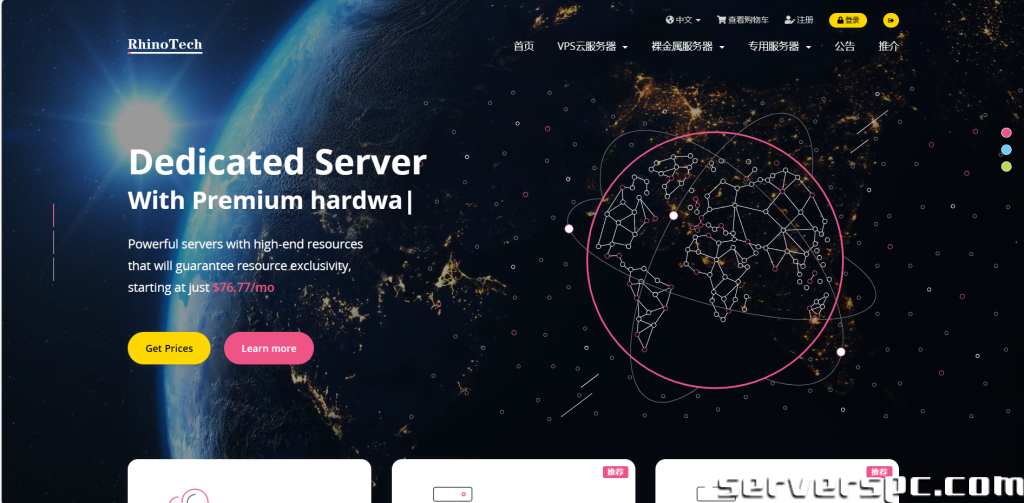Viewport: 1024px width, 503px height.
Task: Click the pink Learn more button
Action: tap(269, 348)
